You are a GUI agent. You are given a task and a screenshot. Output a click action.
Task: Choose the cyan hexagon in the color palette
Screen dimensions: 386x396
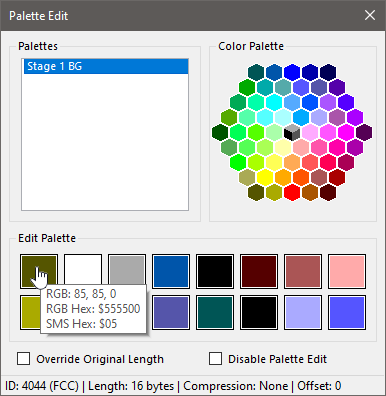[274, 102]
